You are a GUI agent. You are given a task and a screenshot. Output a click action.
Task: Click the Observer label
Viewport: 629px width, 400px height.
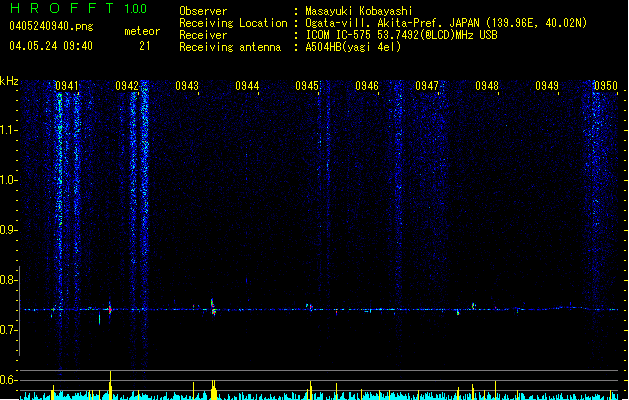(203, 11)
